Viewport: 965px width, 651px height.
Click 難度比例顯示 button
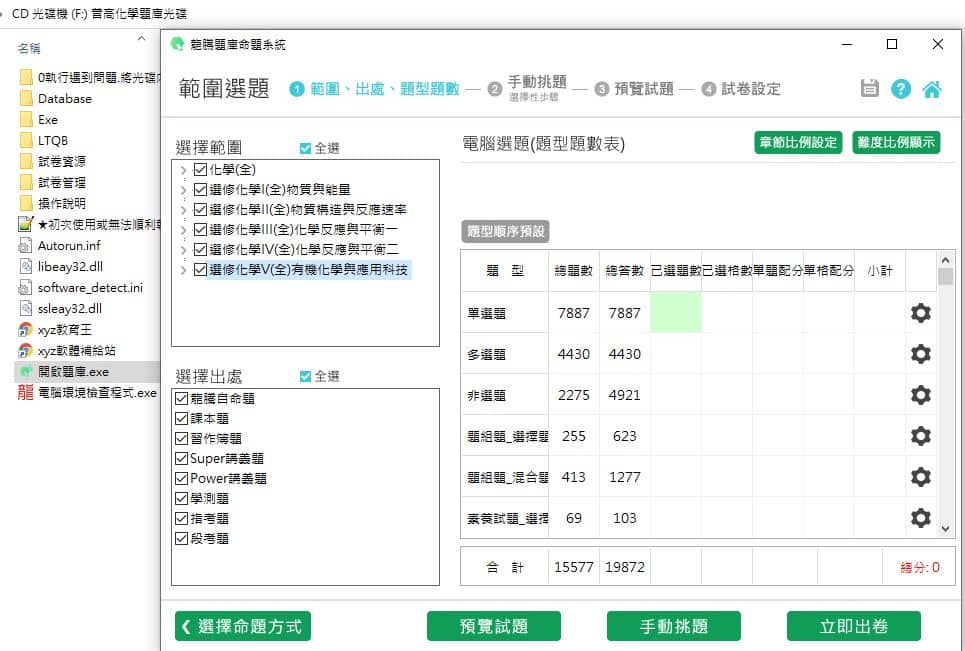[896, 143]
